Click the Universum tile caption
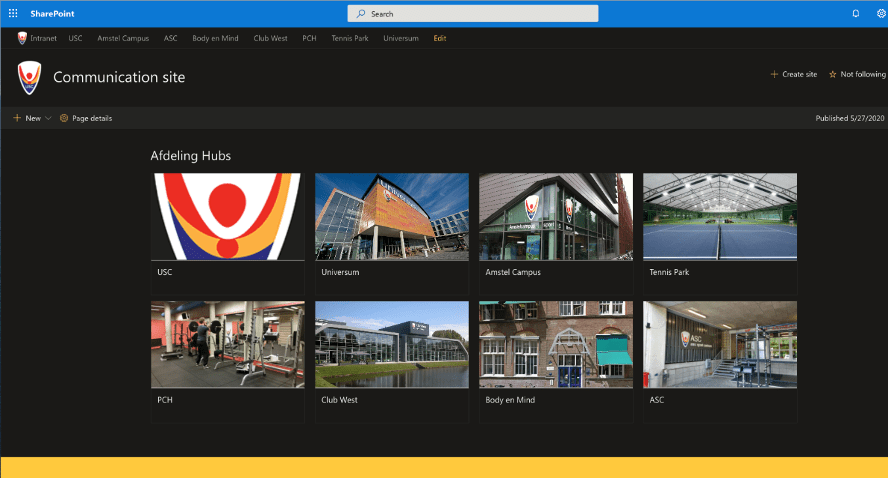This screenshot has height=478, width=888. pos(340,272)
